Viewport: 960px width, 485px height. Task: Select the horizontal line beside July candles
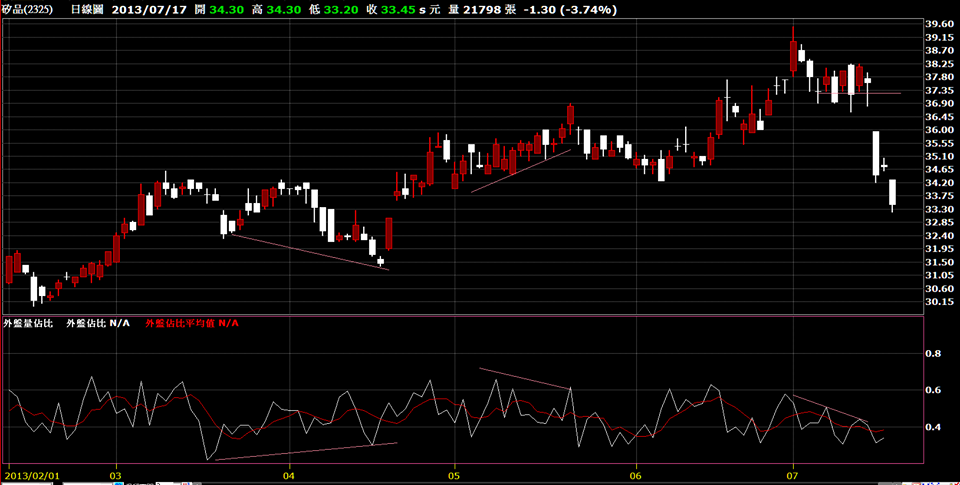[x=885, y=93]
